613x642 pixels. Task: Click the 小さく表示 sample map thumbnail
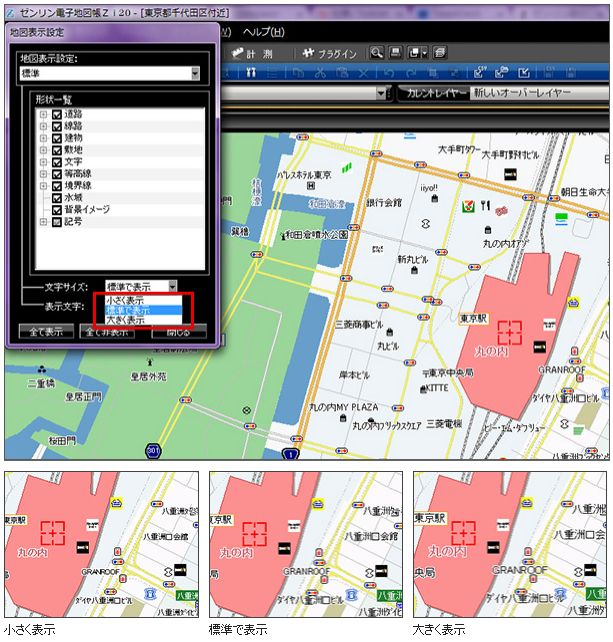102,544
